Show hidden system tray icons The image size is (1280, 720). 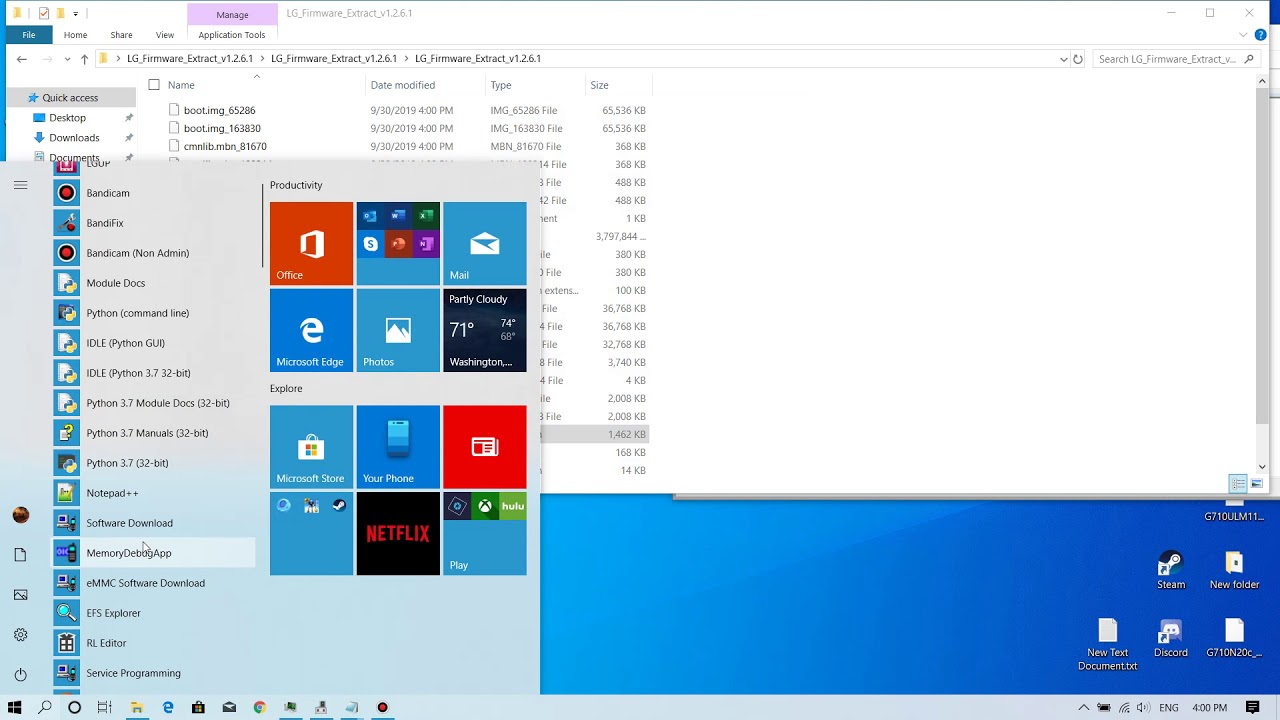pyautogui.click(x=1083, y=708)
